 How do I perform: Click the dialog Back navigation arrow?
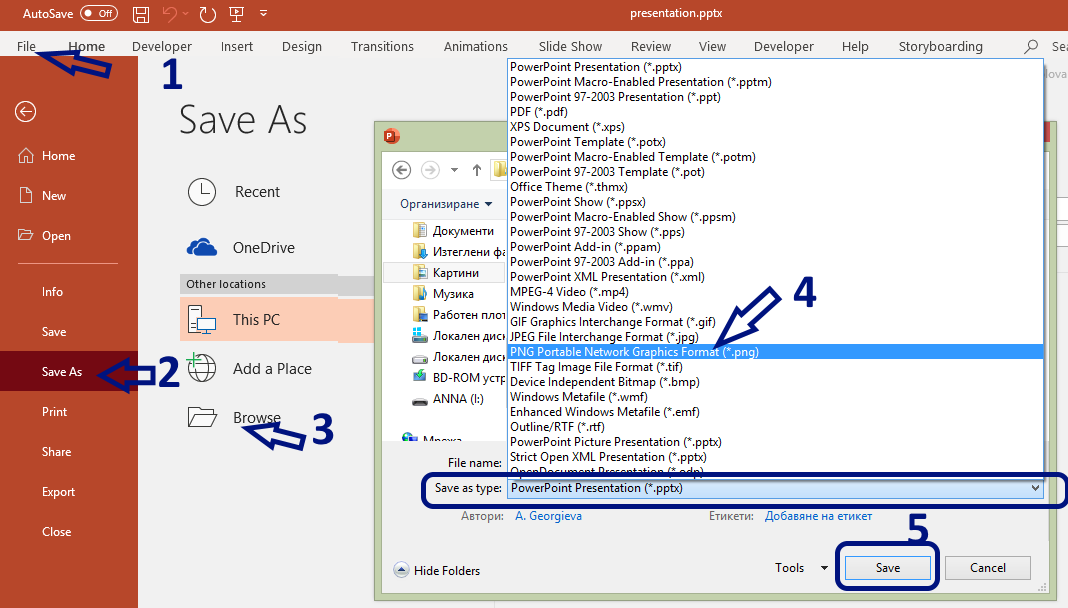tap(402, 170)
